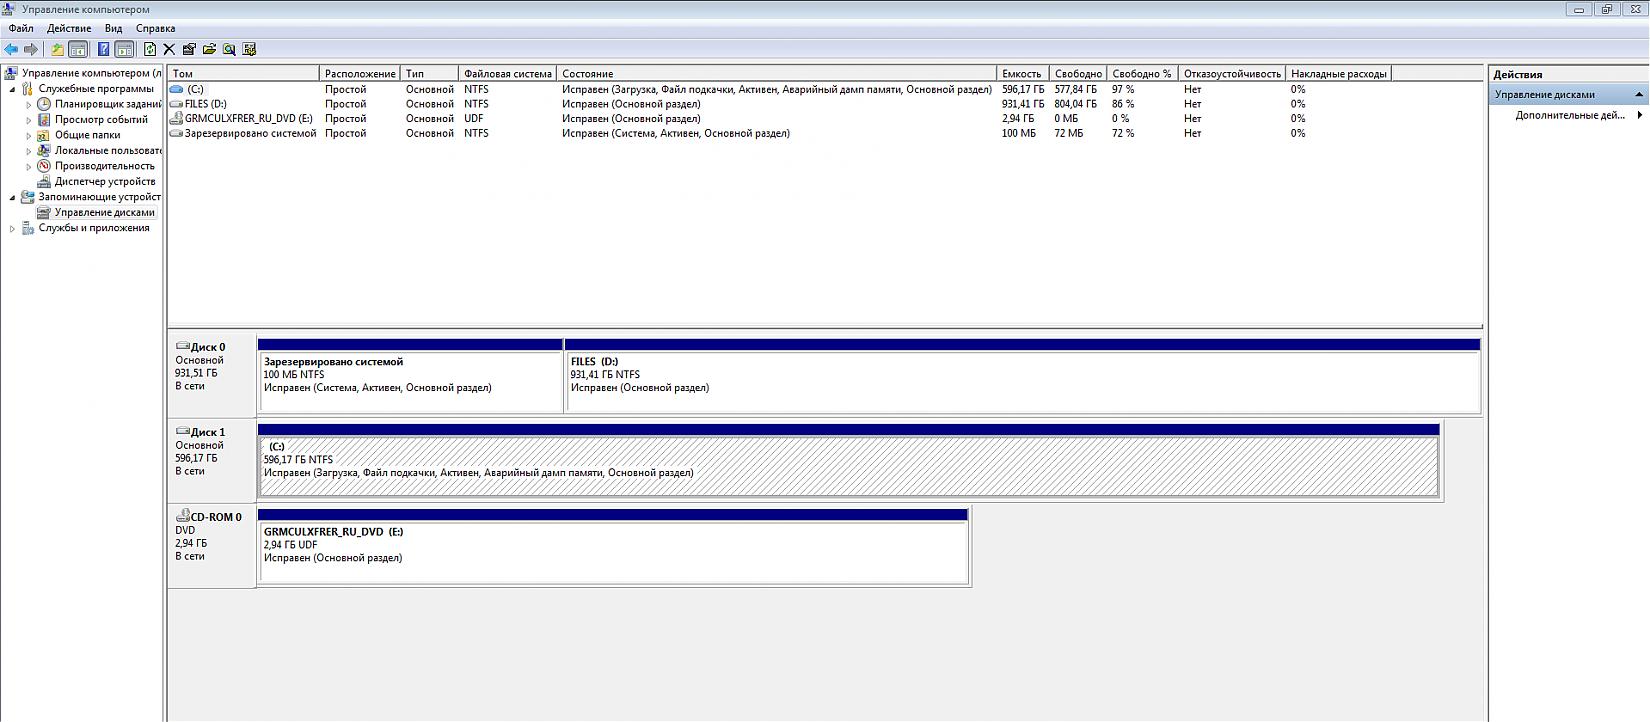Sort by the Расположение column header
1650x722 pixels.
click(360, 73)
